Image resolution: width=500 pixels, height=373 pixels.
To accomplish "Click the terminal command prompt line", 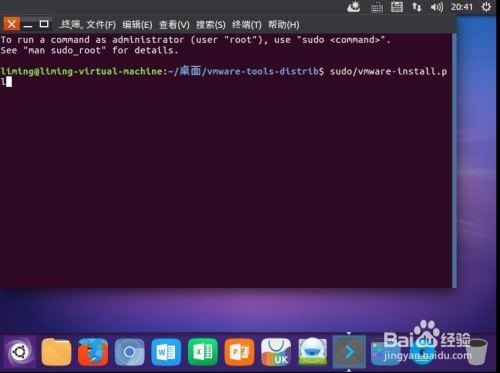I will pos(224,76).
